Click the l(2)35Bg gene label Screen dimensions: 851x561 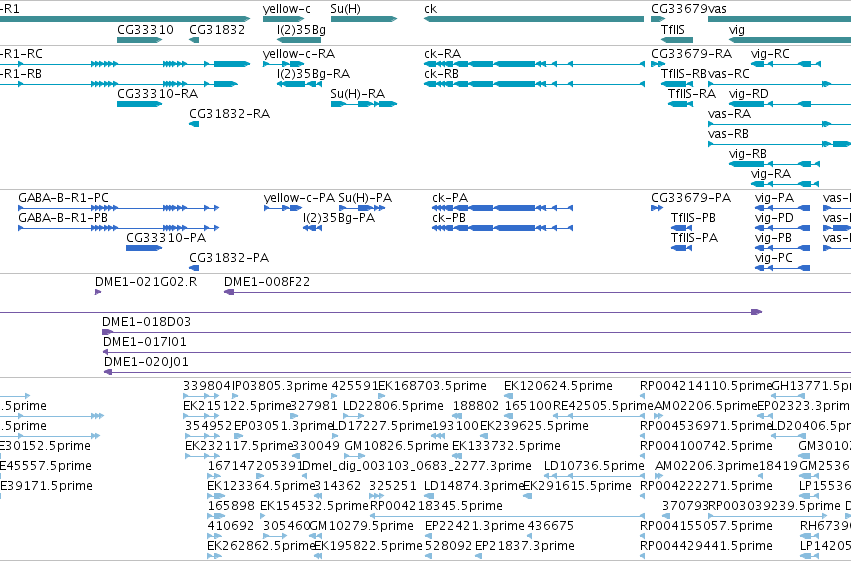[x=301, y=30]
